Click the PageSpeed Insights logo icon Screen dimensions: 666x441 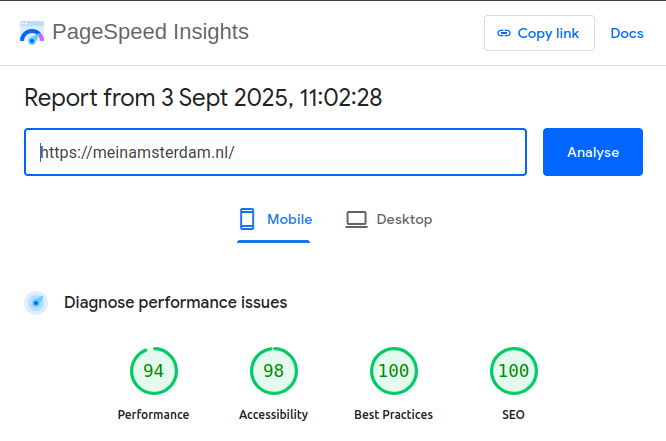pyautogui.click(x=32, y=33)
